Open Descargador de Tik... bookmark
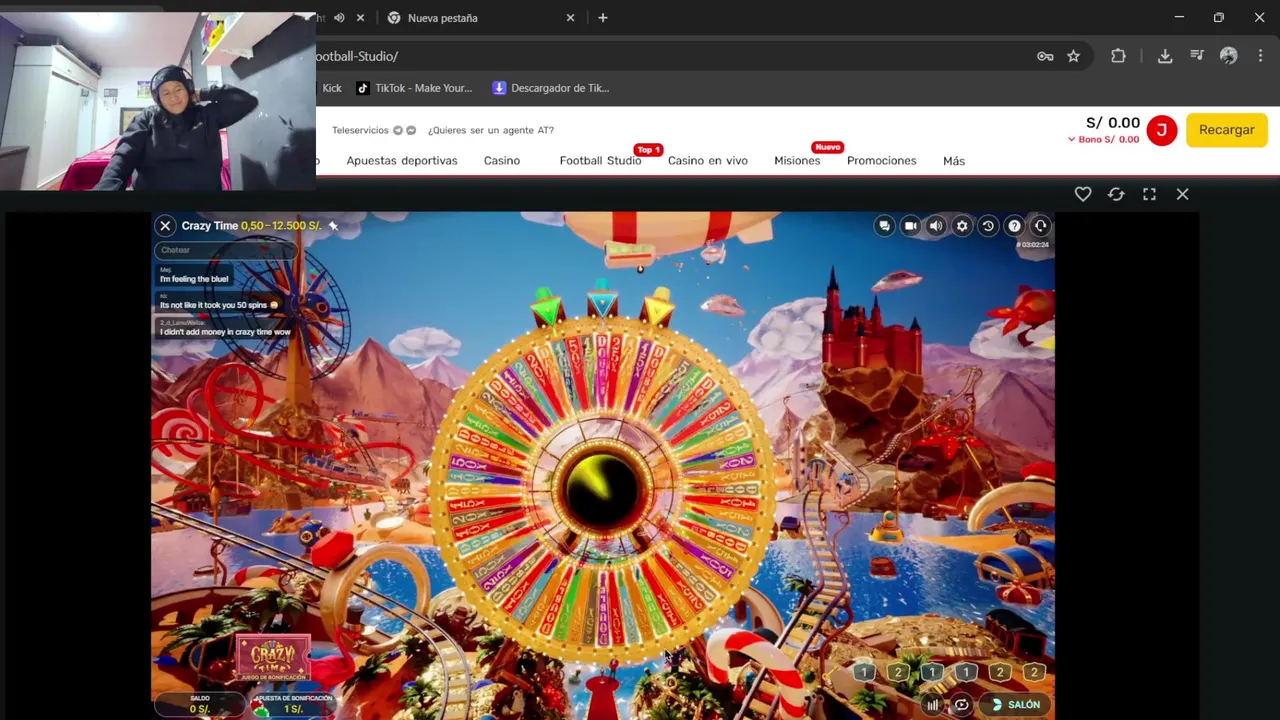This screenshot has width=1280, height=720. 551,88
